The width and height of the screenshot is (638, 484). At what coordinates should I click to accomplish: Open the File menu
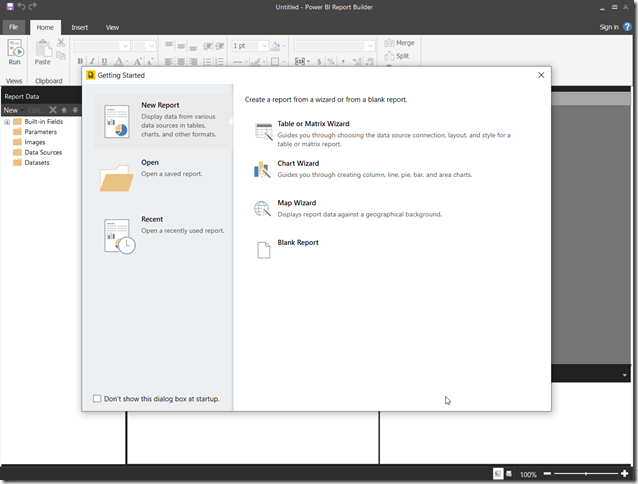(x=14, y=27)
